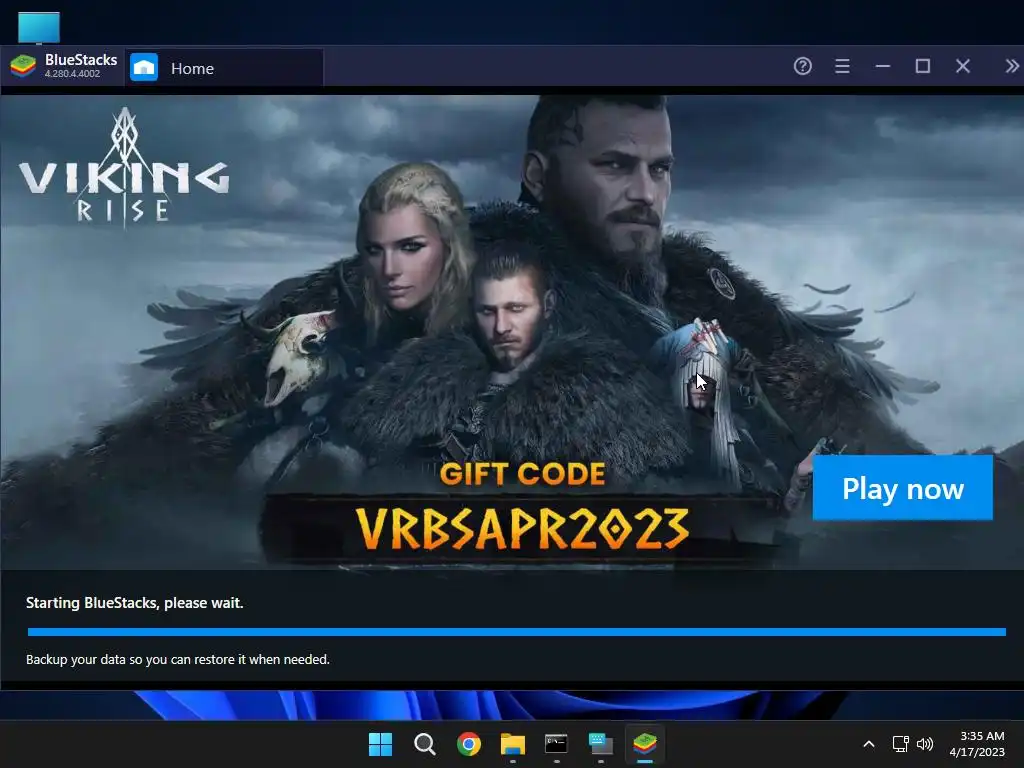Maximize the BlueStacks window

[x=923, y=66]
